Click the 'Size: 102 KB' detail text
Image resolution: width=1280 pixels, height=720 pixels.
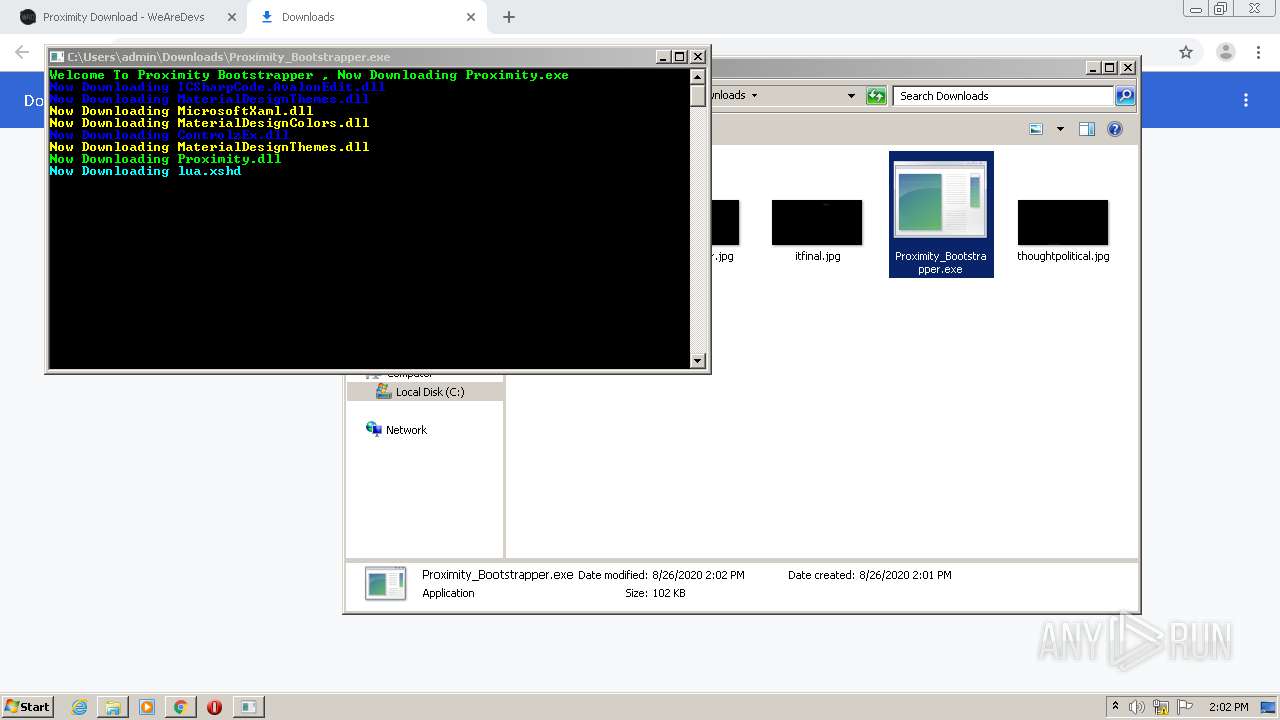pos(655,593)
